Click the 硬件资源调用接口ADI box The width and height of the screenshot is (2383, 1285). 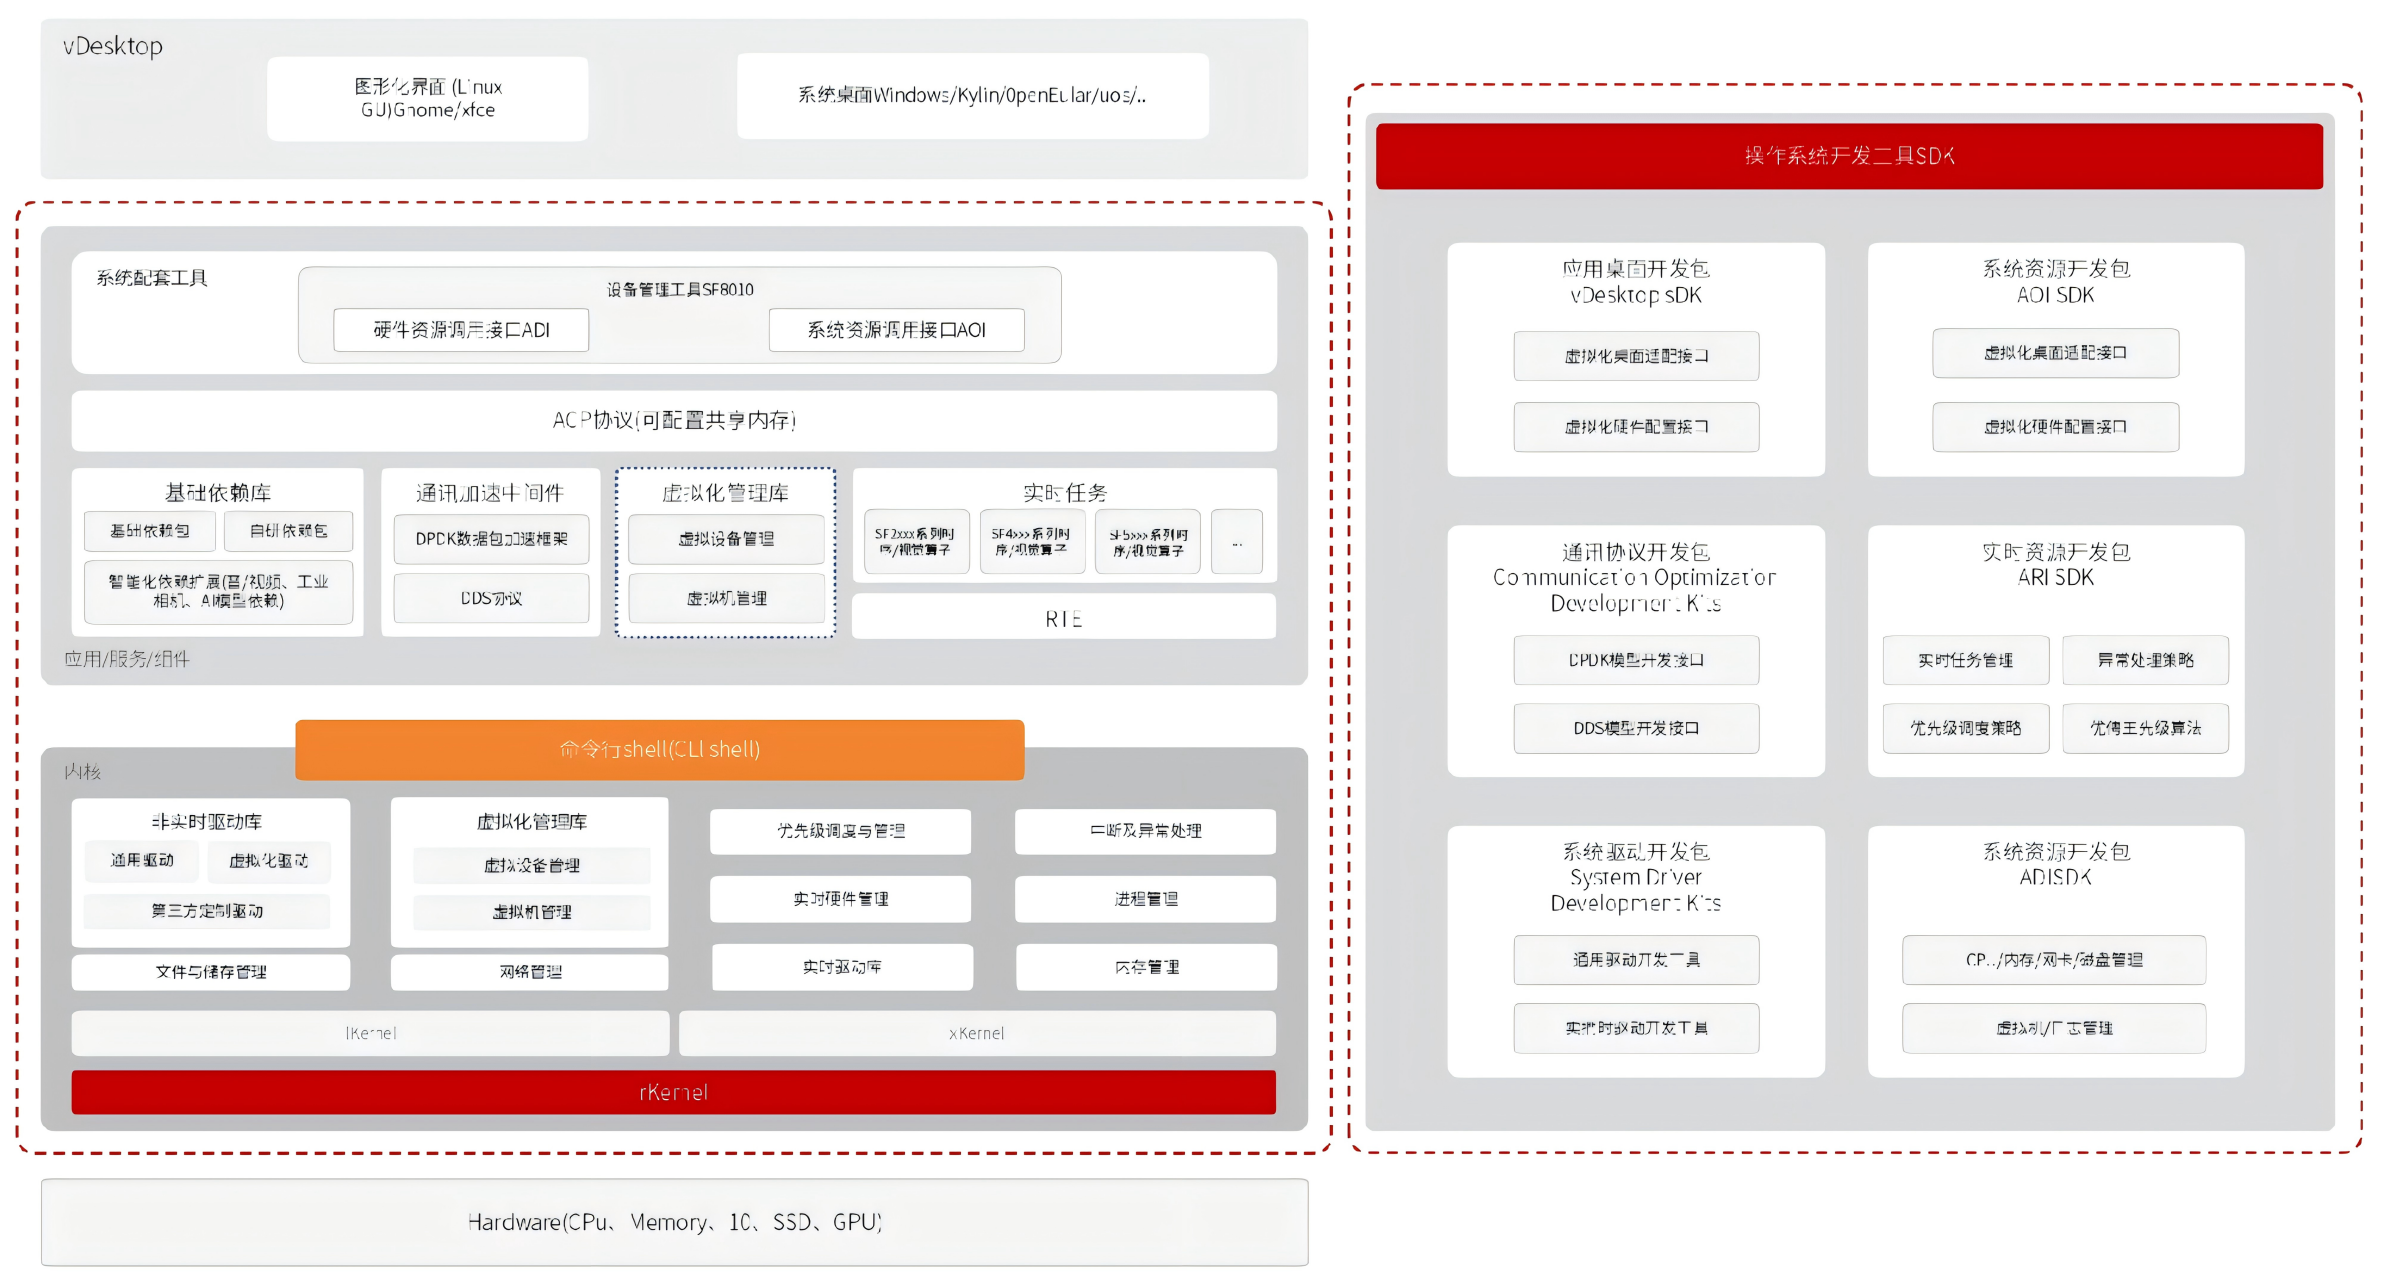pos(461,330)
